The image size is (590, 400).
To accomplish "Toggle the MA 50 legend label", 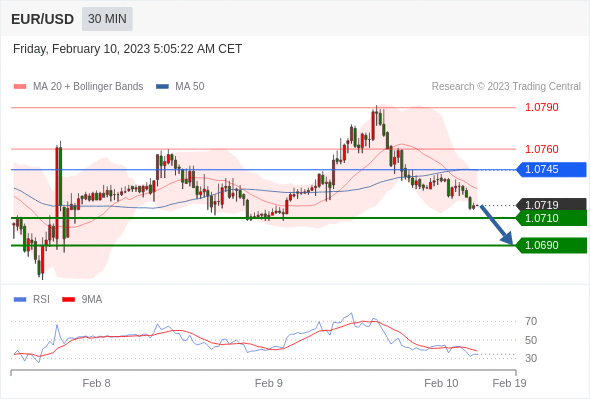I will coord(190,87).
